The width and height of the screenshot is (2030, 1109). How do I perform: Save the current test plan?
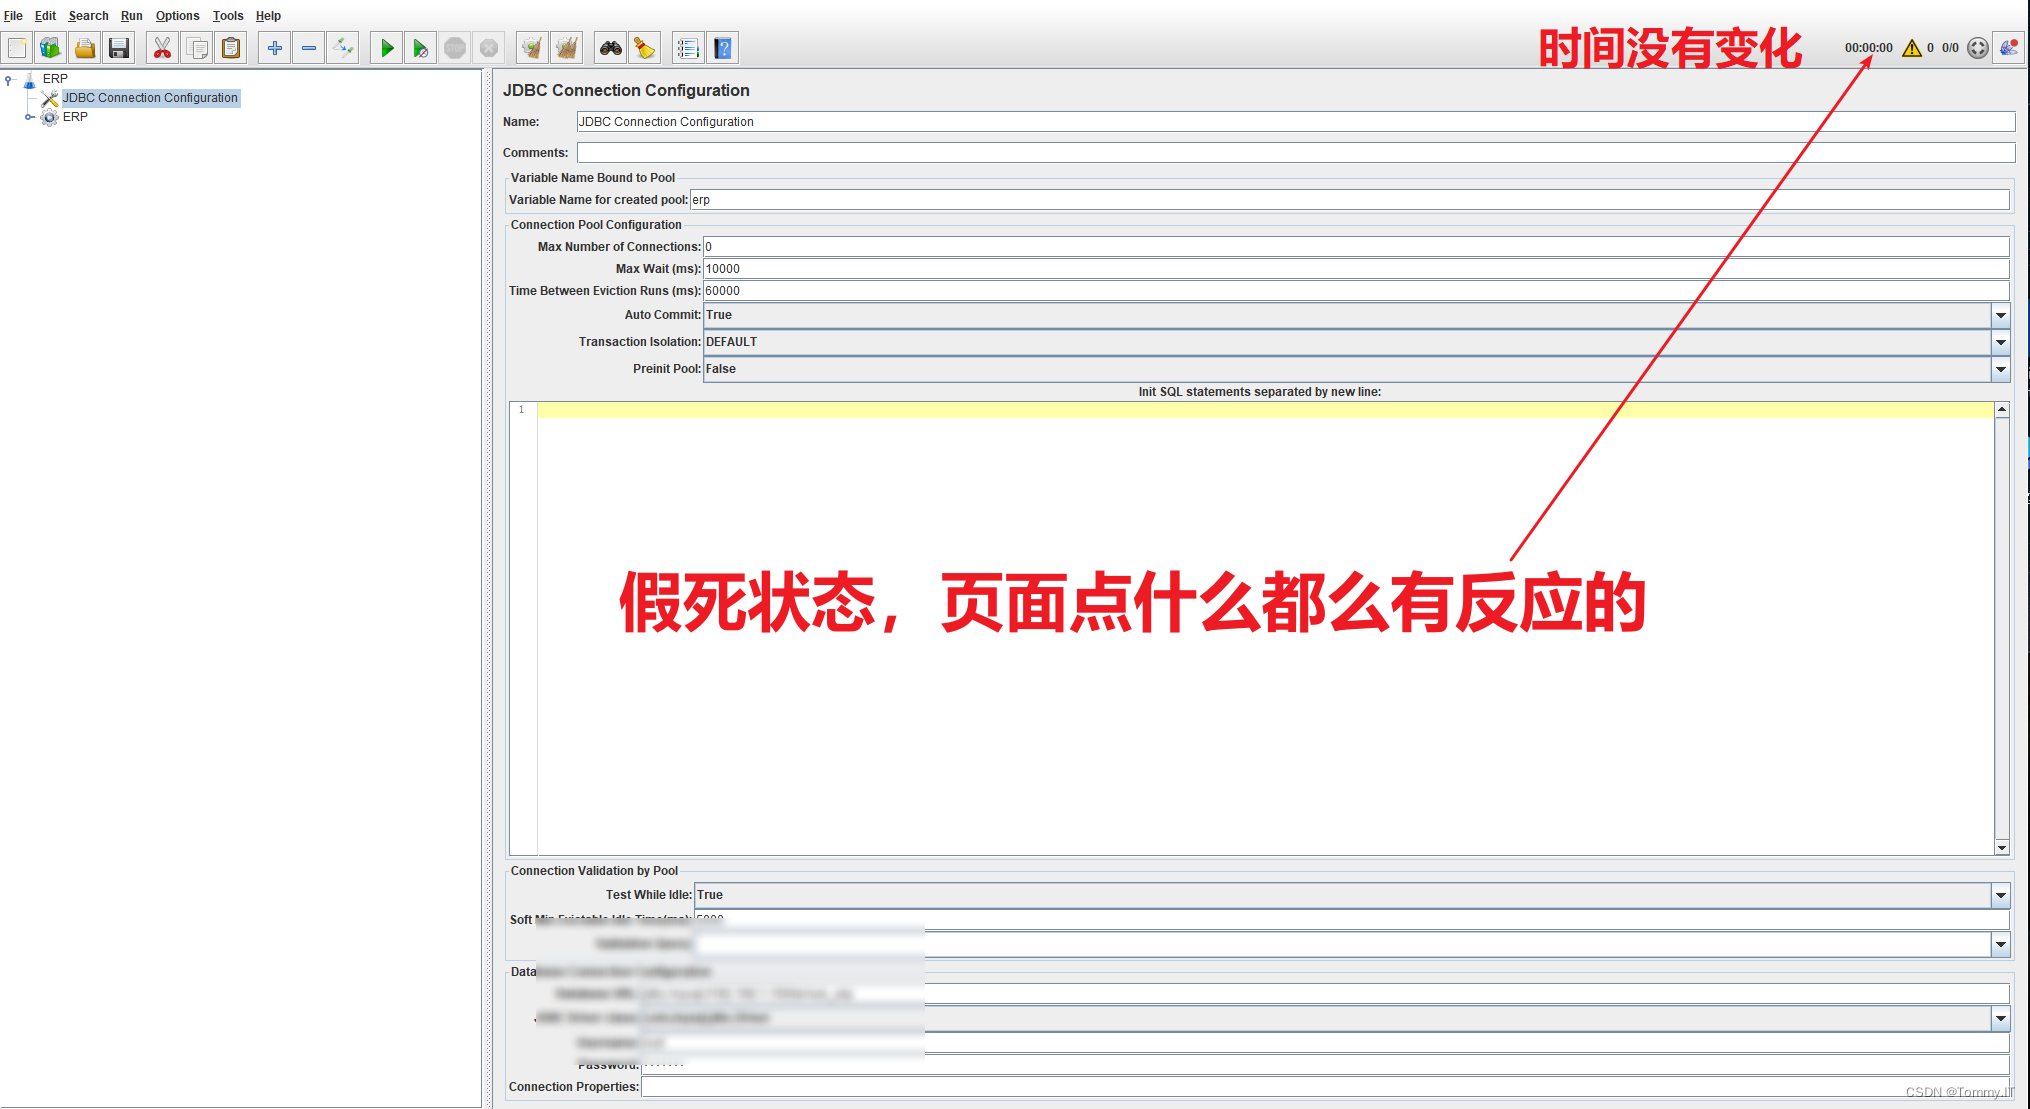pyautogui.click(x=119, y=47)
